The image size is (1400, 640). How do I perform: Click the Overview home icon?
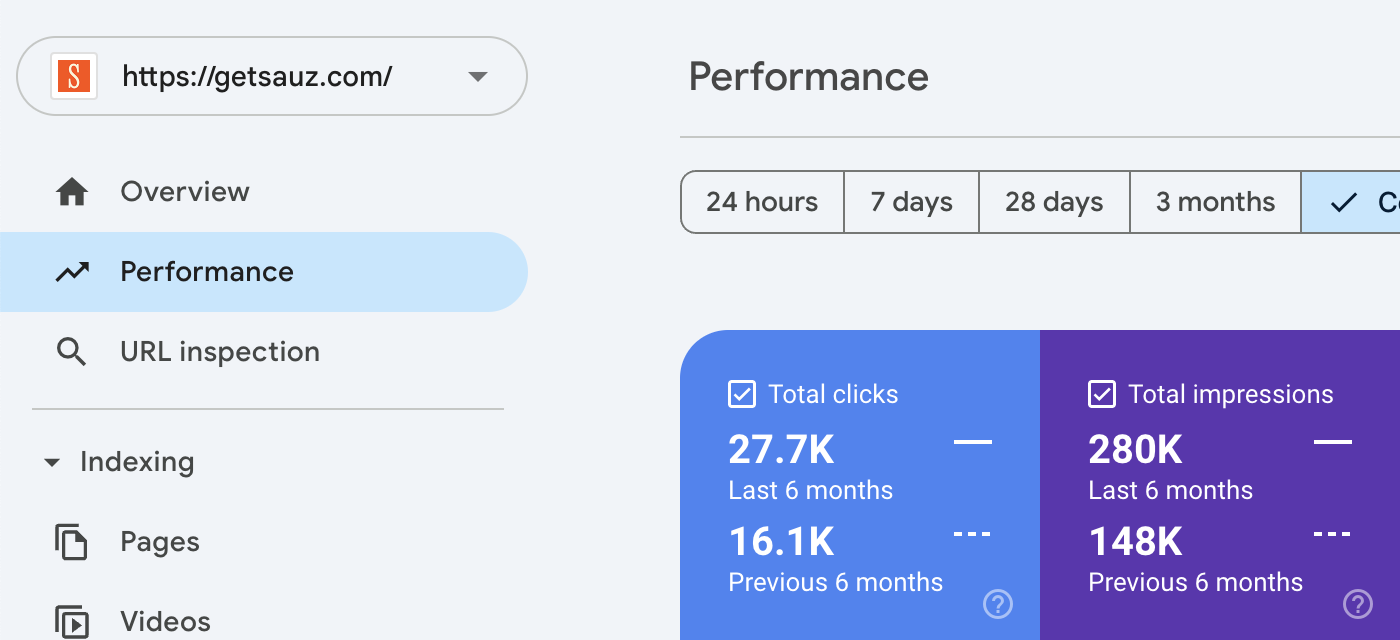pos(72,192)
